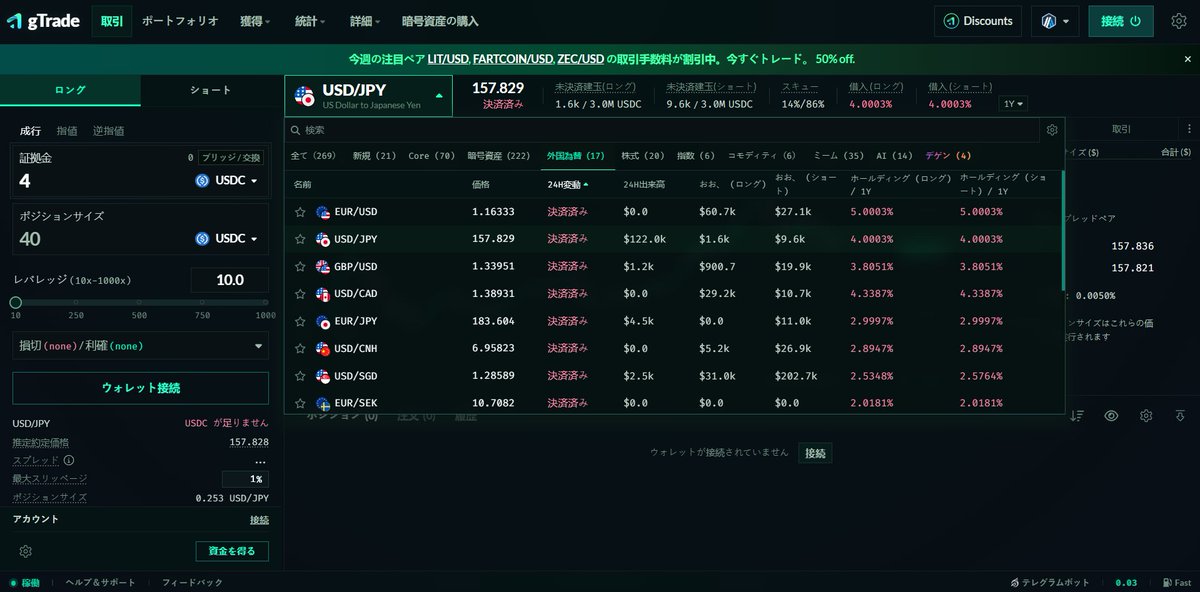
Task: Switch to the ショート tab
Action: coord(210,90)
